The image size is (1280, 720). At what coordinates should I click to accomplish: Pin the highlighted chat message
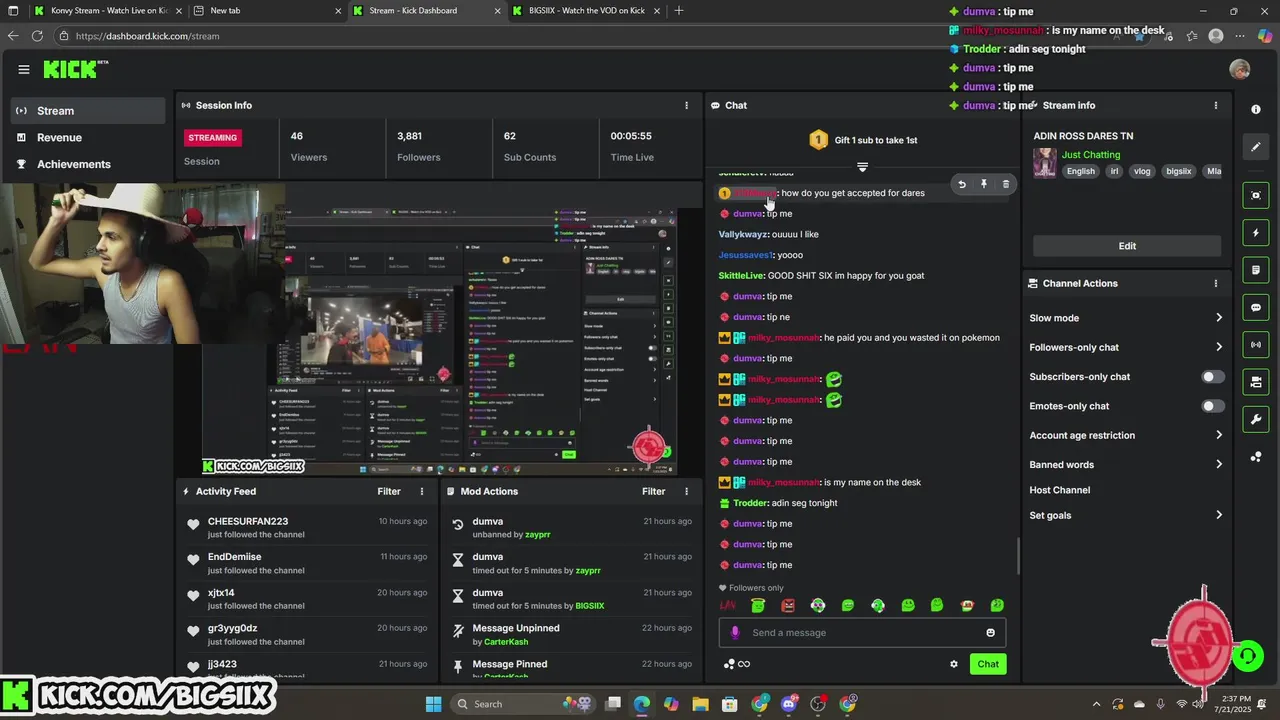click(984, 184)
